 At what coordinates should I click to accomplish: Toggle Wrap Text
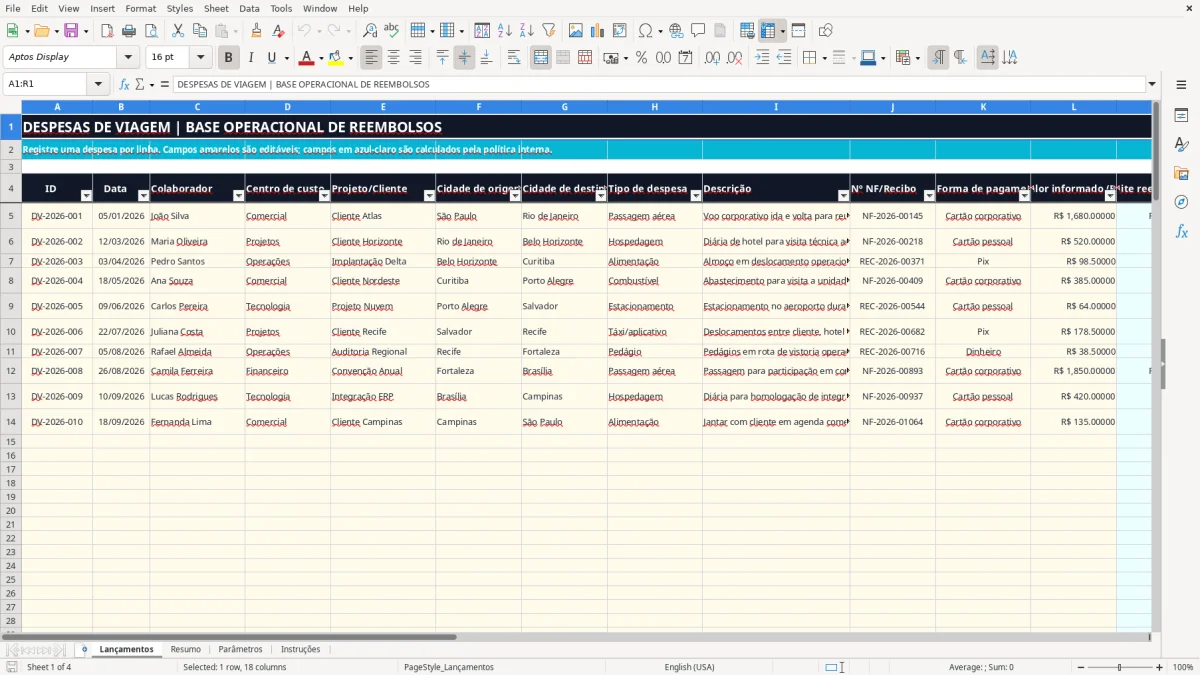[514, 58]
